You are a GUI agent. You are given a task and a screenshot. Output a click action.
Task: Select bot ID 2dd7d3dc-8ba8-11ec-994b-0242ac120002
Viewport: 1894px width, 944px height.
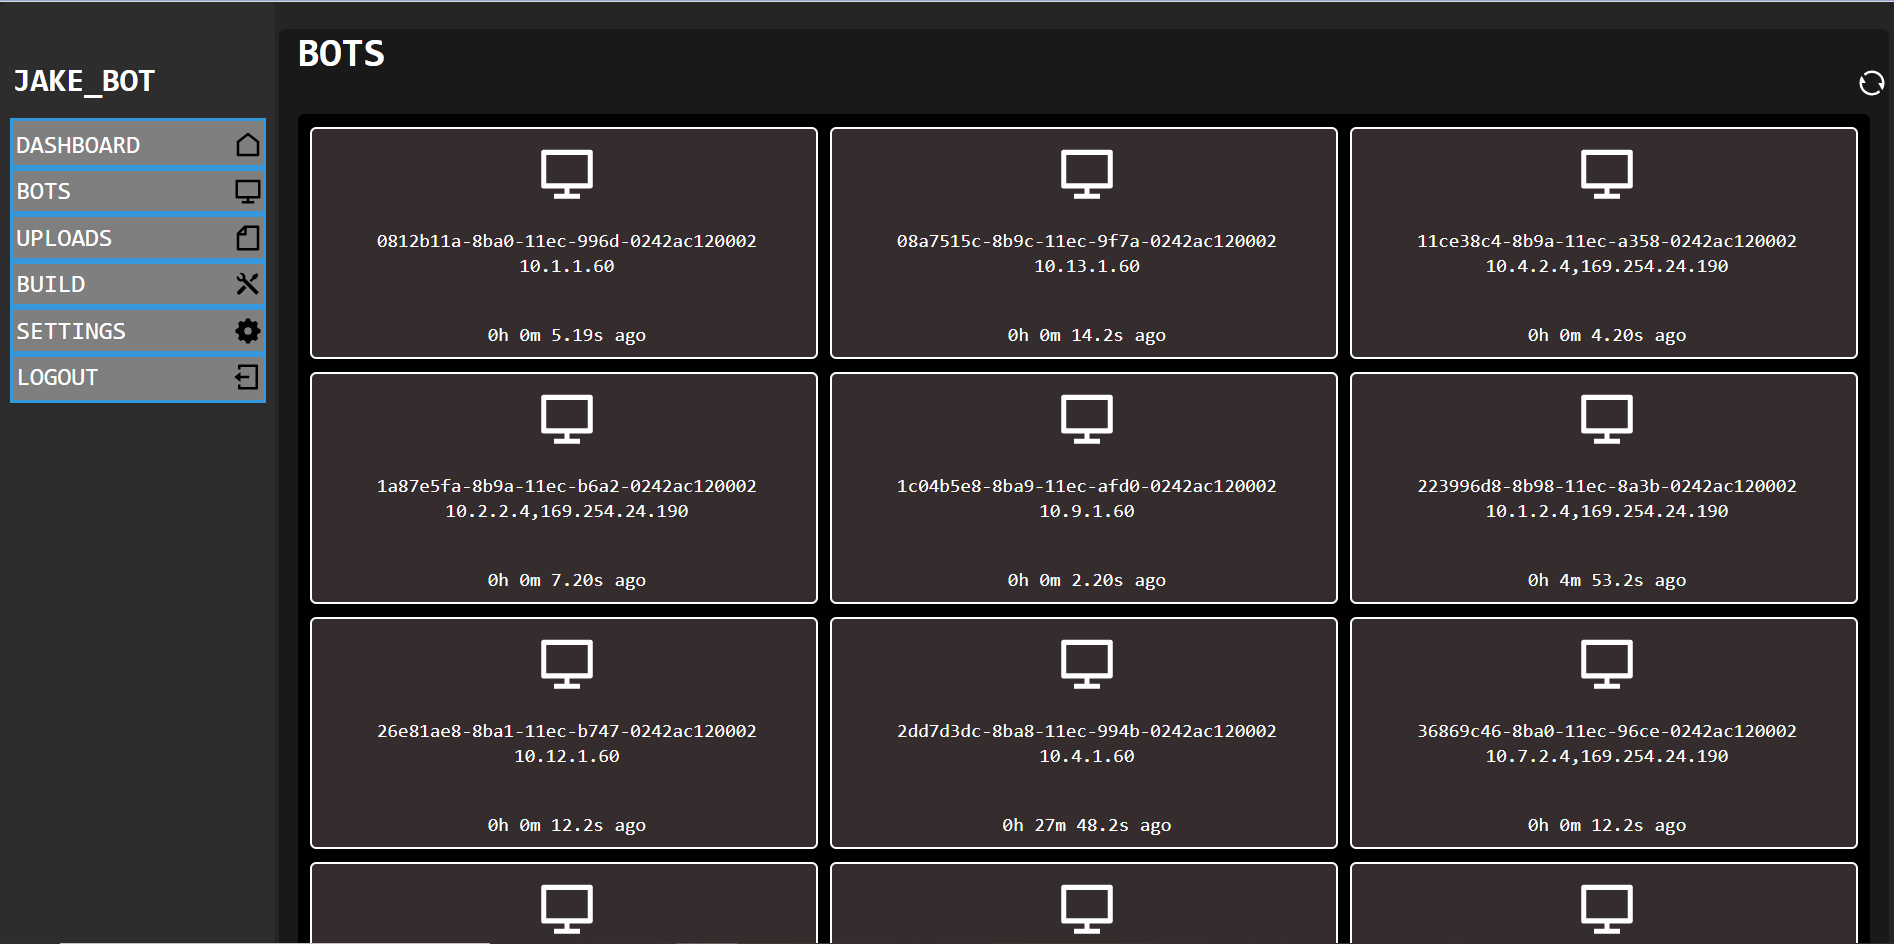click(1087, 731)
